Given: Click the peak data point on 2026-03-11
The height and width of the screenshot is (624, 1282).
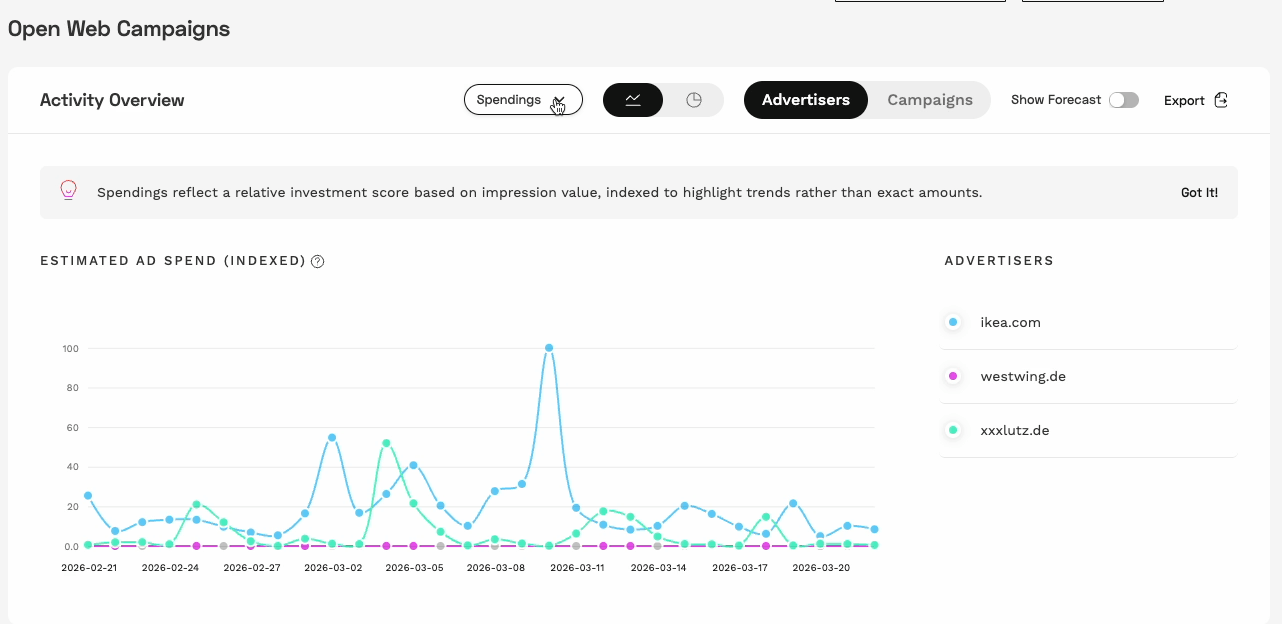Looking at the screenshot, I should pyautogui.click(x=548, y=347).
